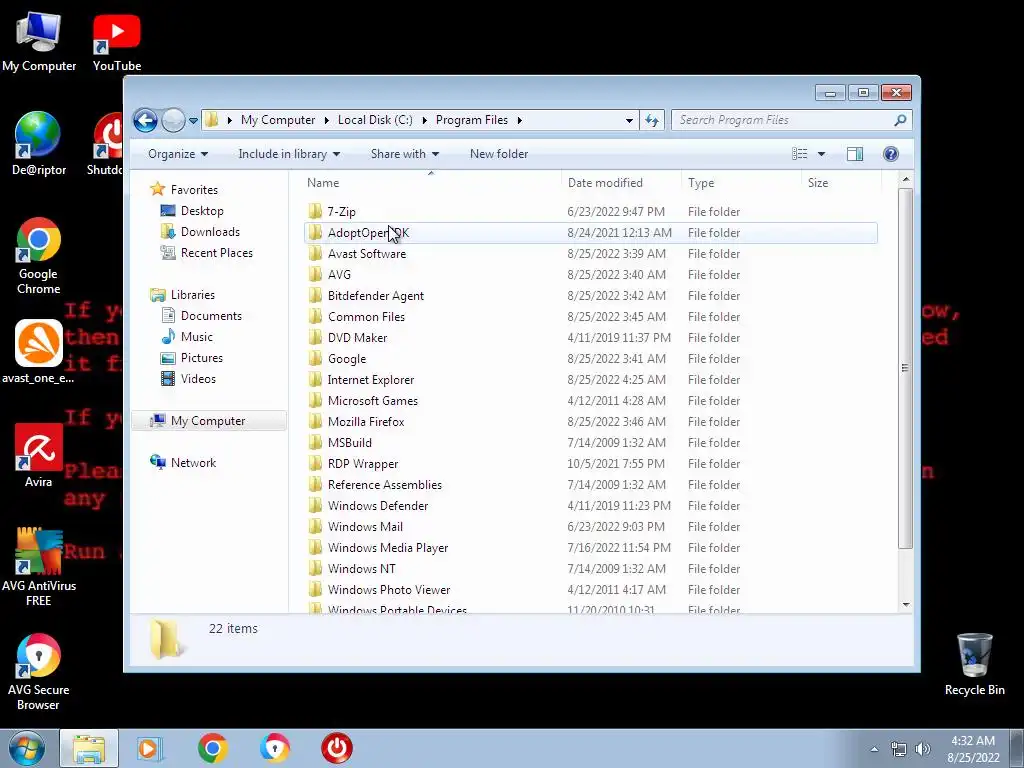1024x768 pixels.
Task: Click the file list vertical scrollbar thumb
Action: click(x=905, y=368)
